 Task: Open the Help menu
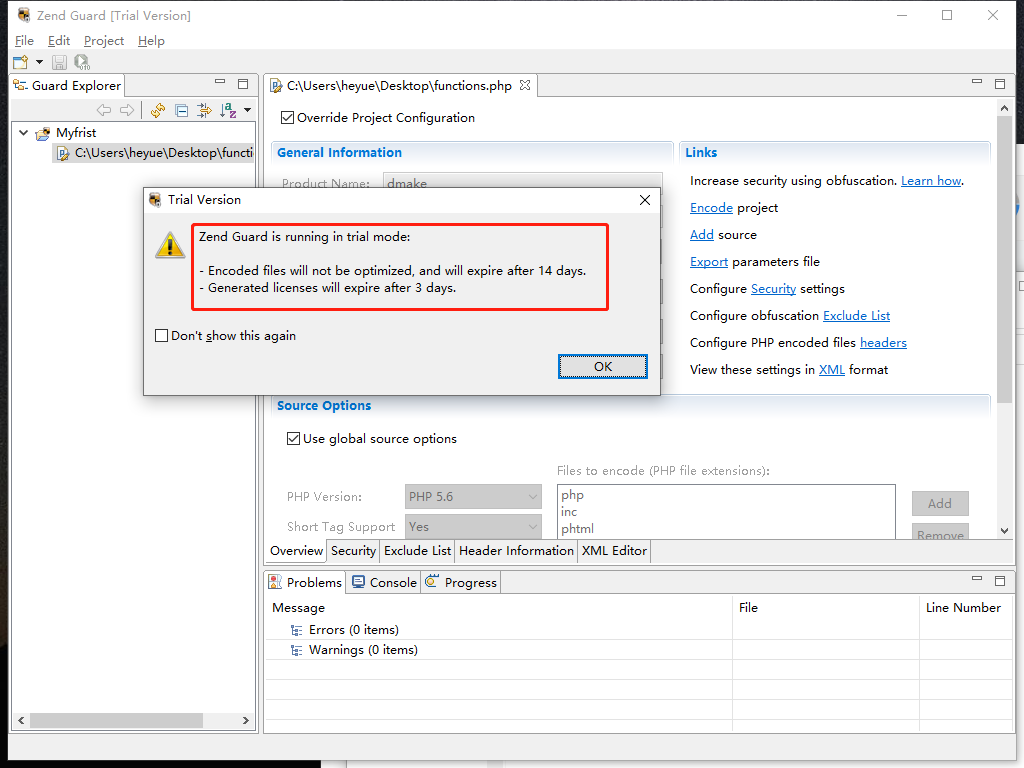pyautogui.click(x=151, y=40)
